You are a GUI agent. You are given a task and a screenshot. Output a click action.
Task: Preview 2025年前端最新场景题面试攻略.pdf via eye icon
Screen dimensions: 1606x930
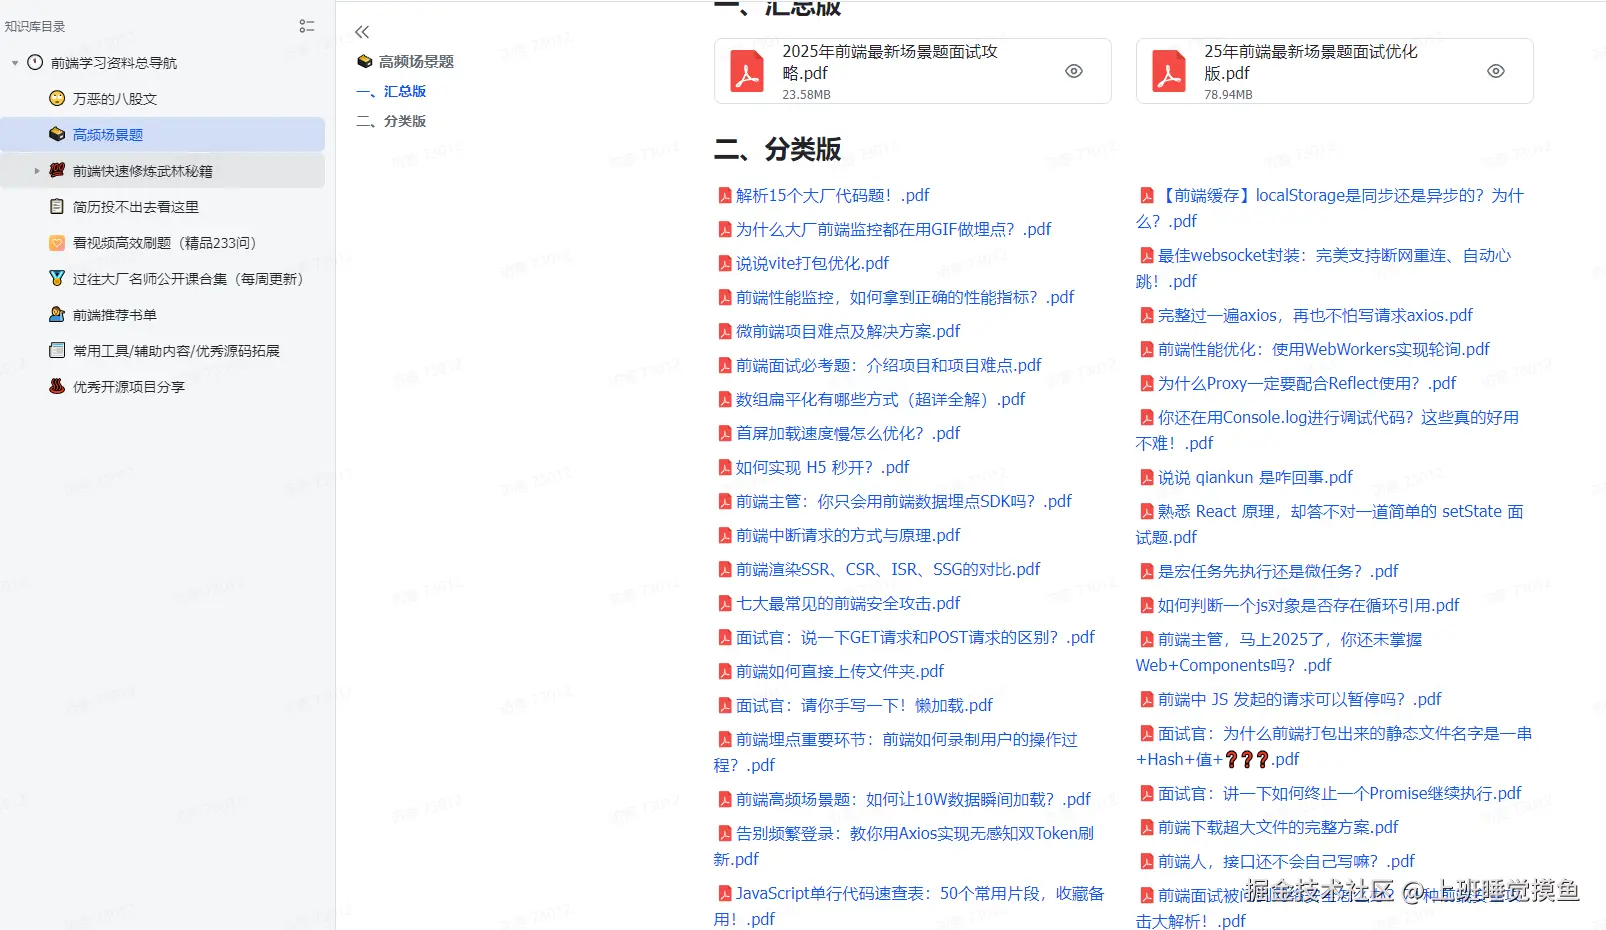pyautogui.click(x=1074, y=71)
